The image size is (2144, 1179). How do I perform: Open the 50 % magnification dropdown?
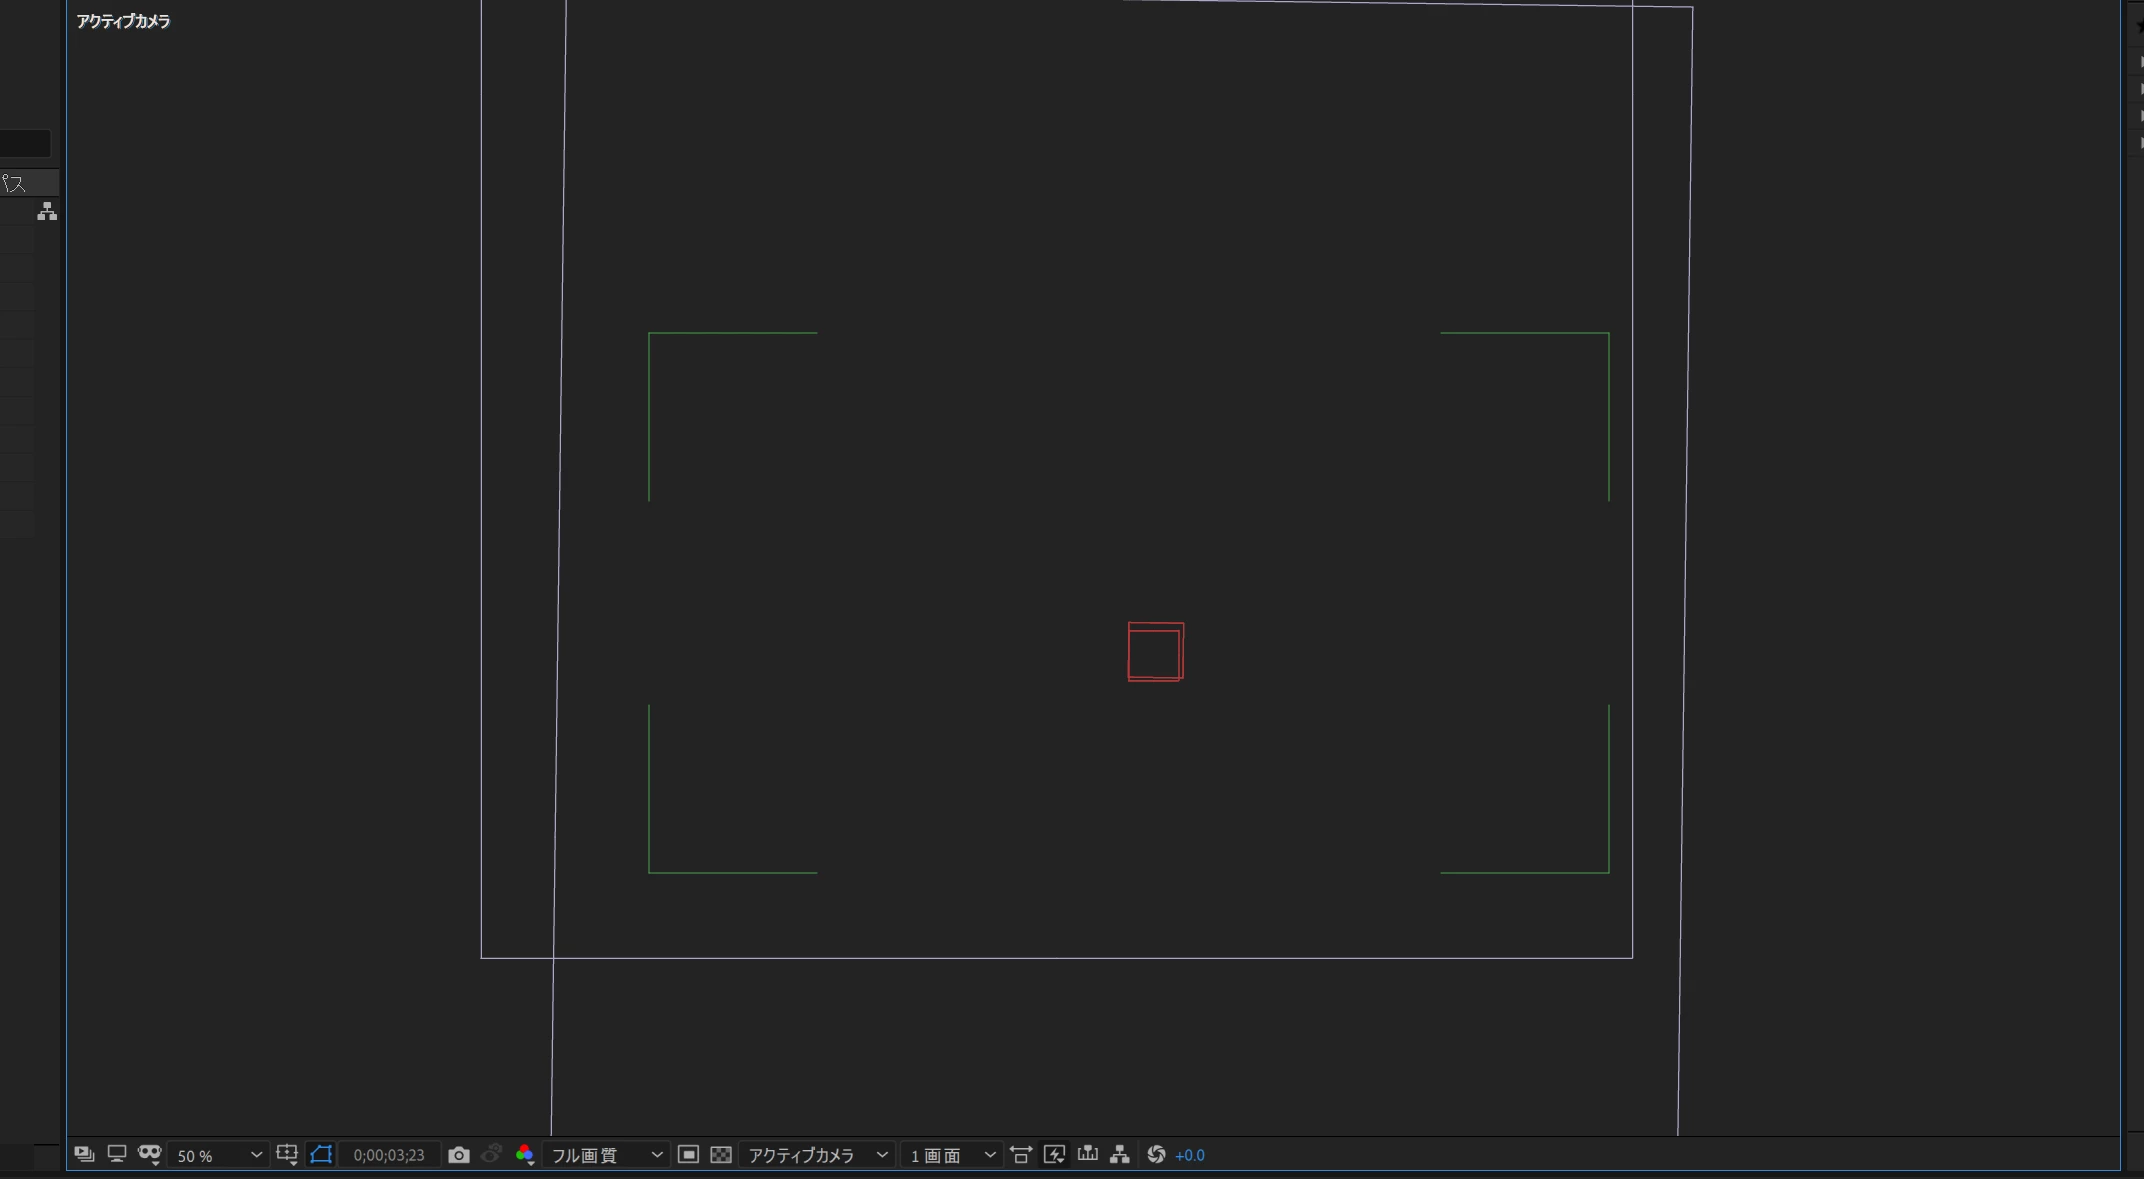(x=218, y=1155)
